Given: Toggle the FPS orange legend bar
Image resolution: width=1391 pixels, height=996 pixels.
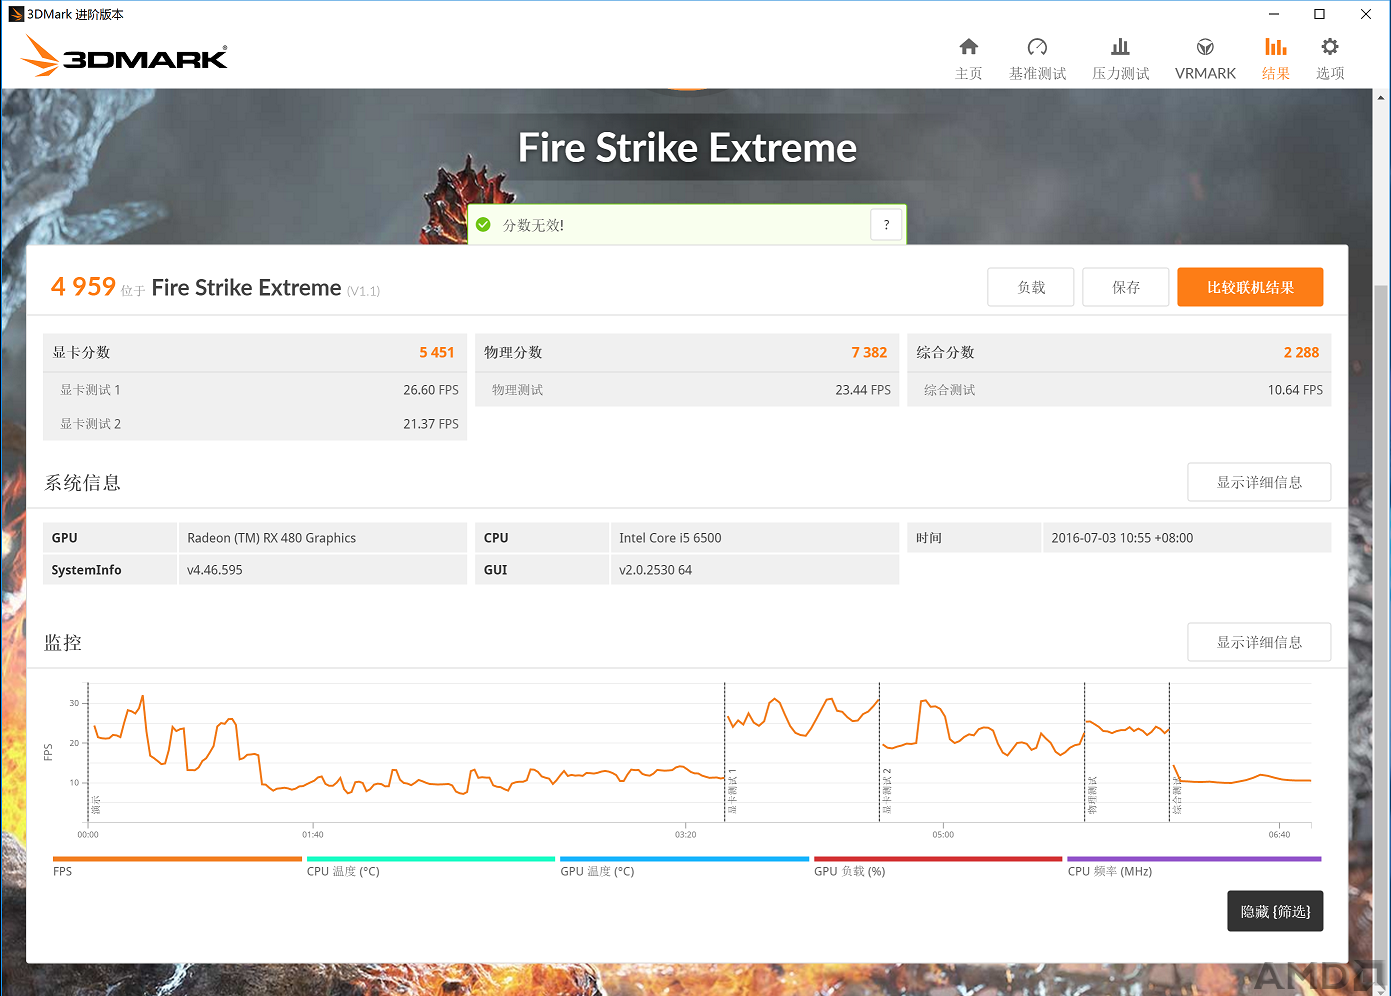Looking at the screenshot, I should (x=177, y=859).
